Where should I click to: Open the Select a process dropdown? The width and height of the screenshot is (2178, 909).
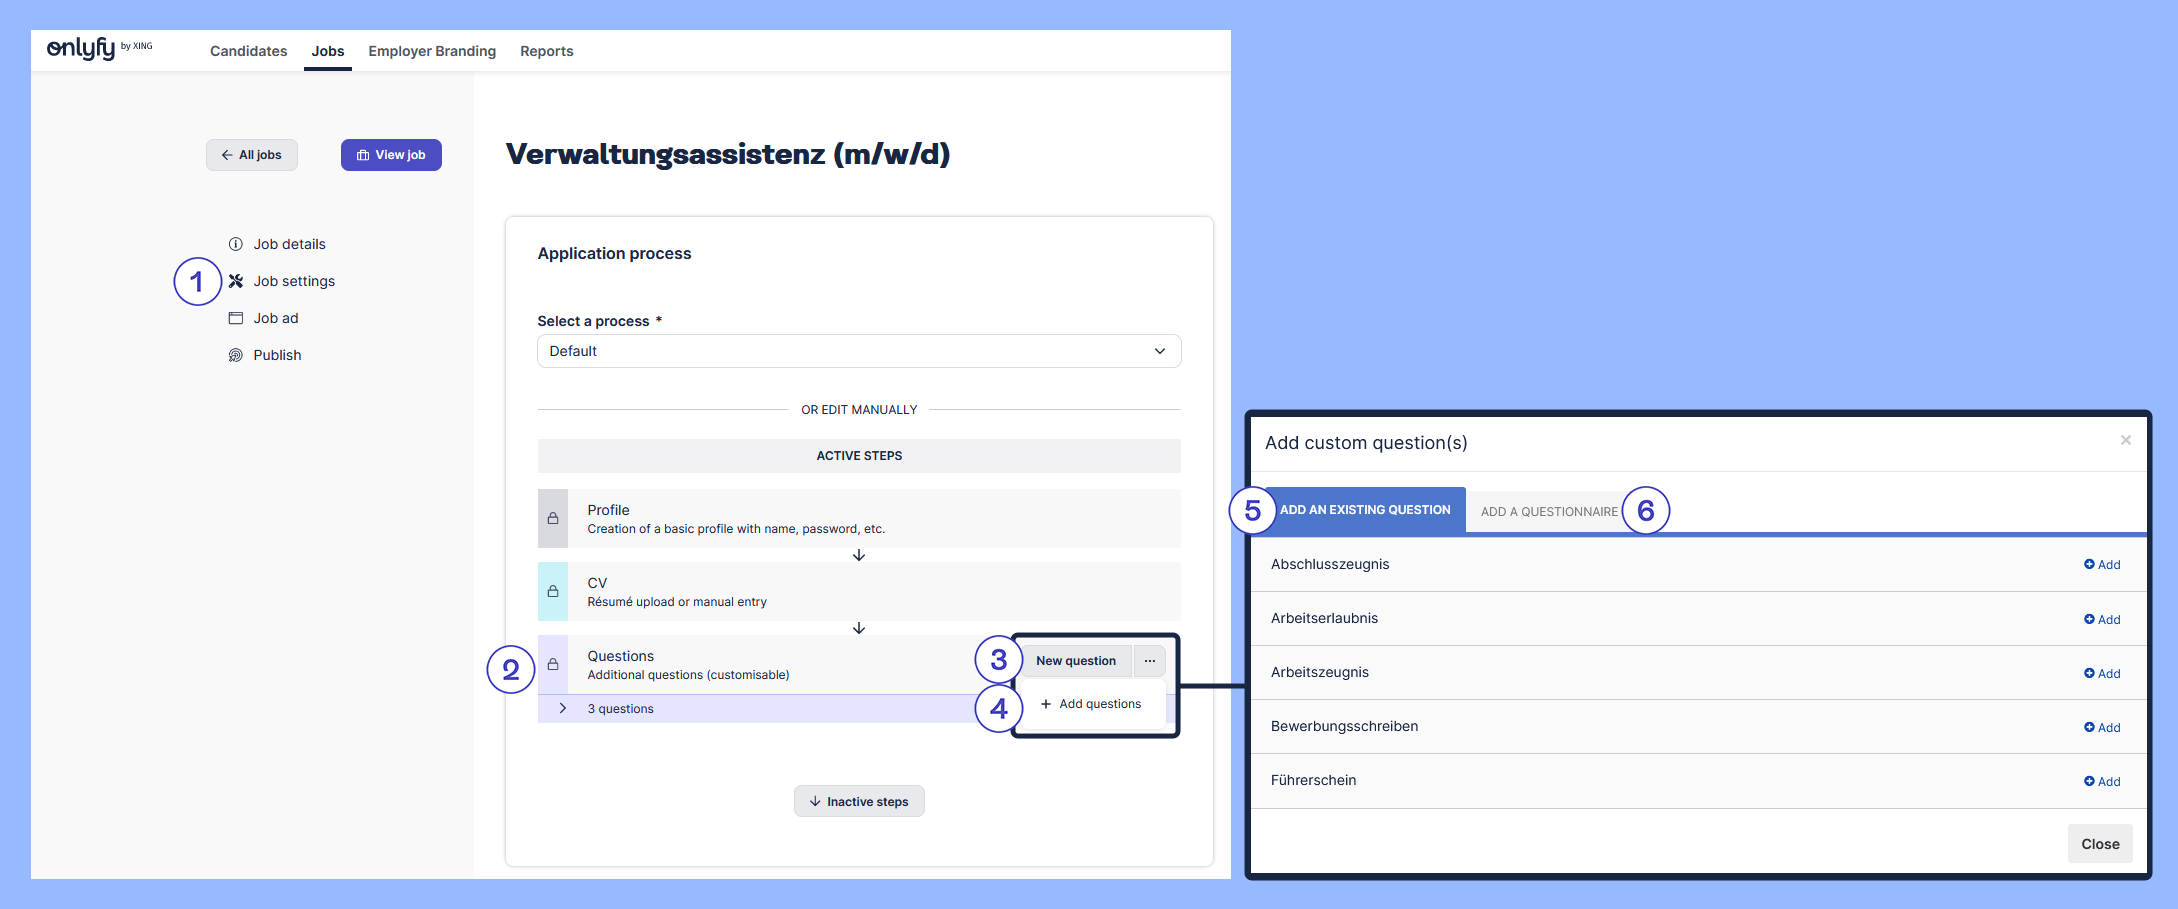pos(859,351)
